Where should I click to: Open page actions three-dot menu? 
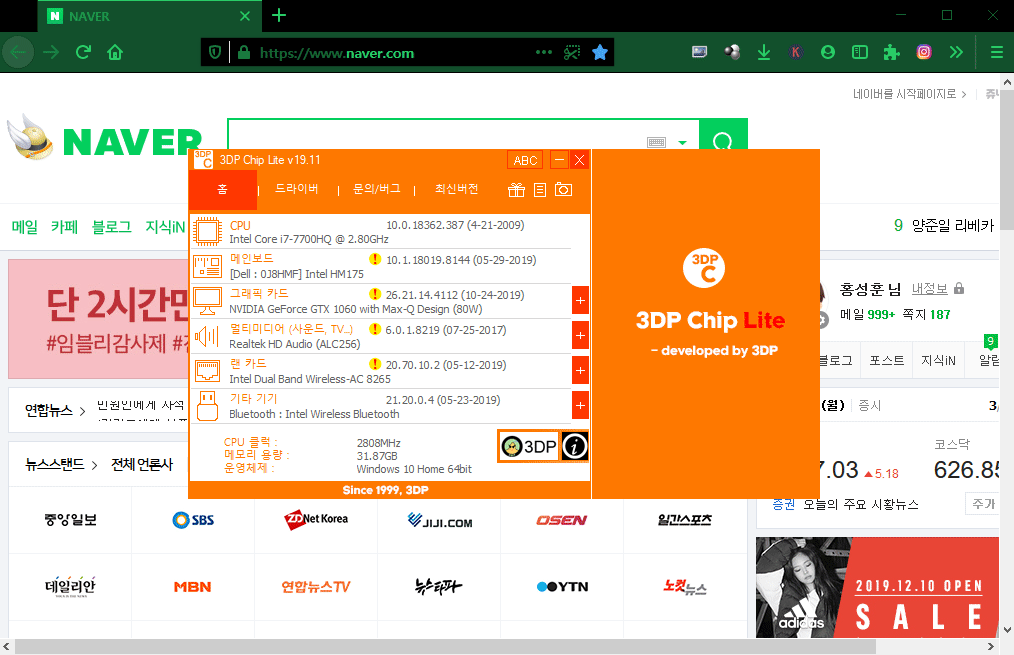pyautogui.click(x=544, y=52)
